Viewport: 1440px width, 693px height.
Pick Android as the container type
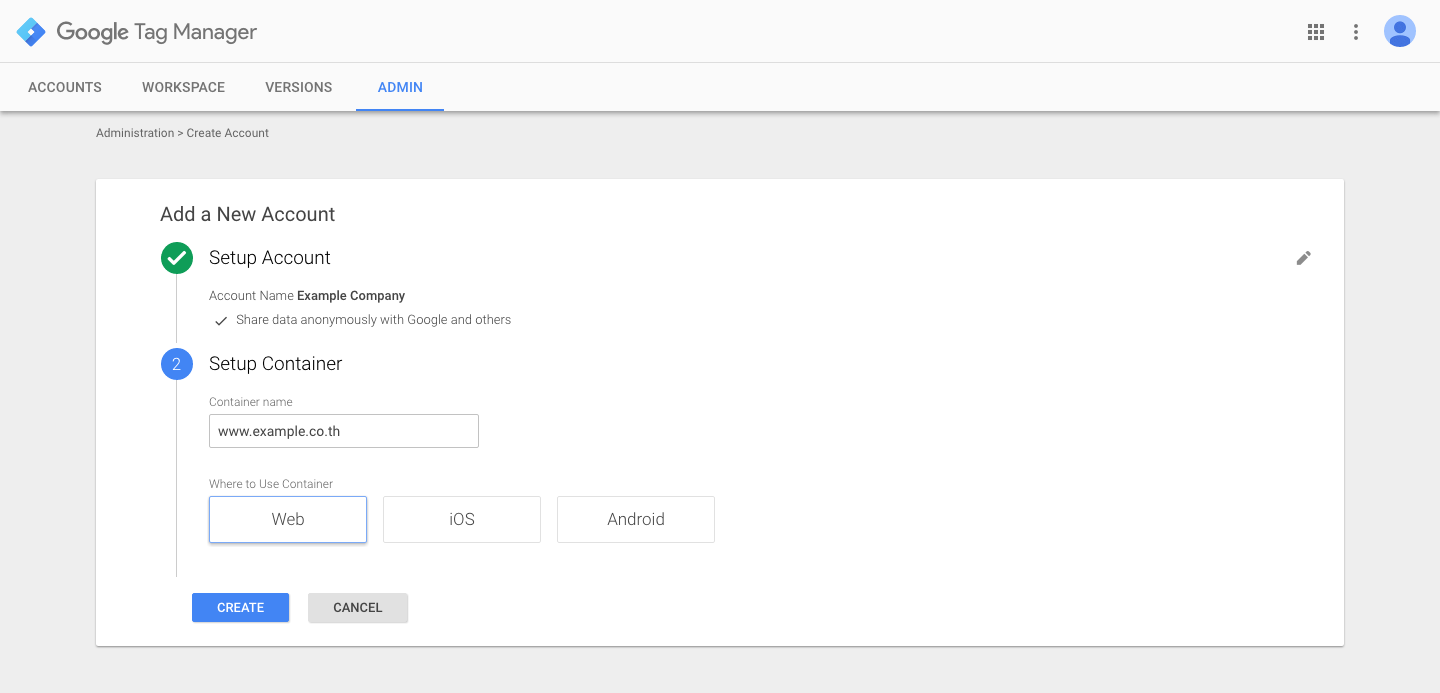pos(636,520)
